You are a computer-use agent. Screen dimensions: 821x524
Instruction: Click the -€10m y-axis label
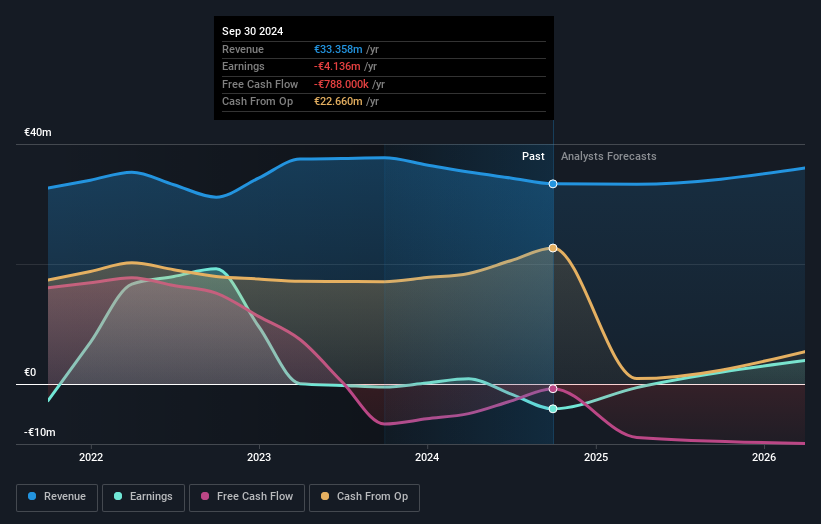[x=40, y=432]
